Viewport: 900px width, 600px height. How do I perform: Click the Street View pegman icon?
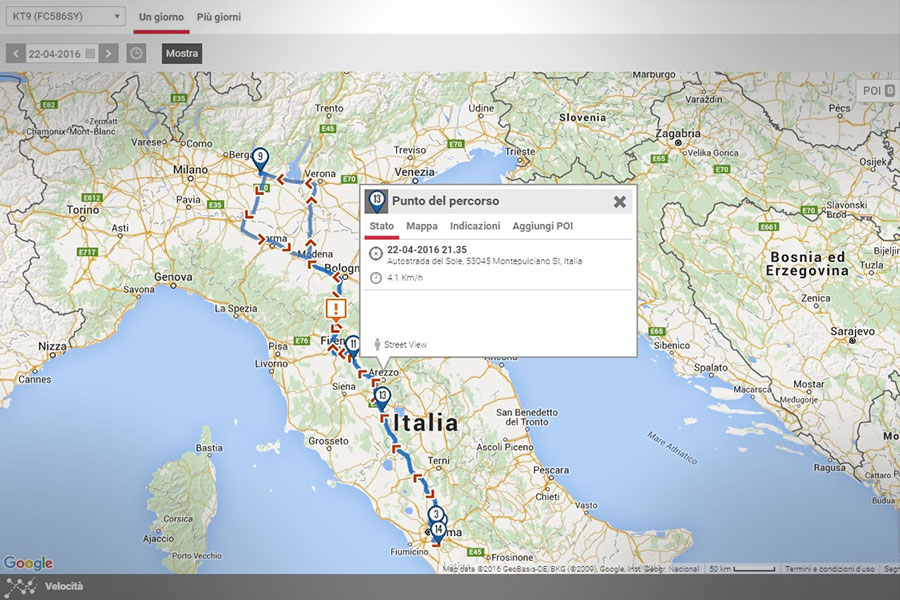pos(377,344)
